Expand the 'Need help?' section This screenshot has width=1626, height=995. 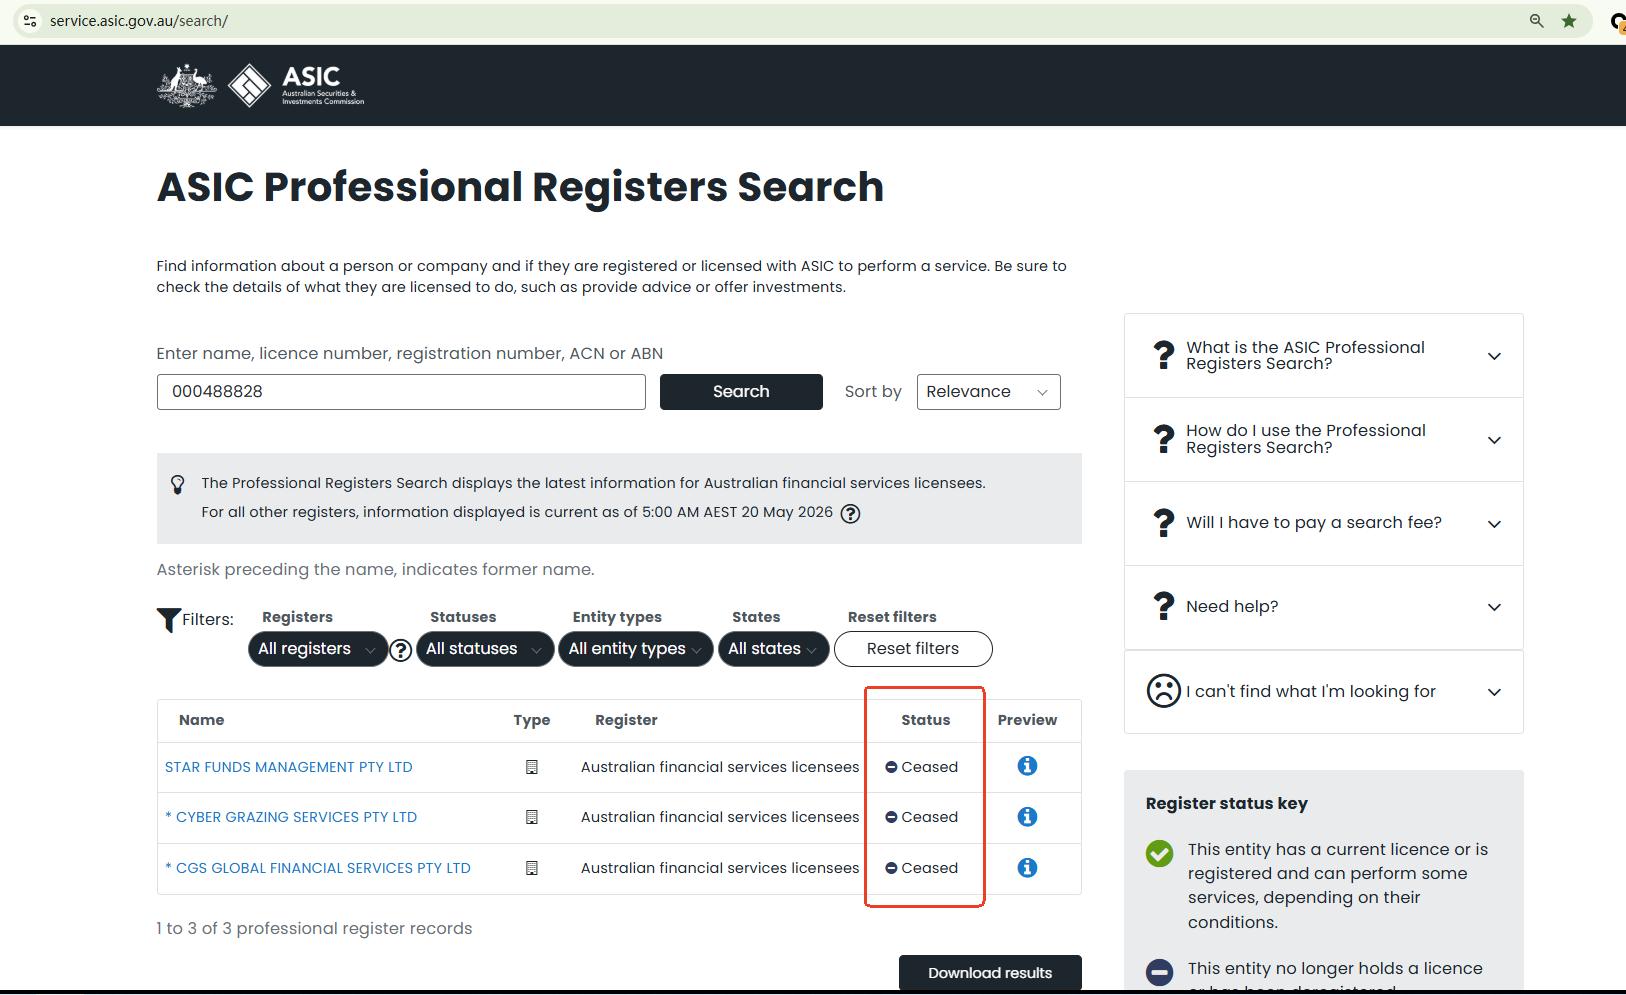pos(1324,607)
